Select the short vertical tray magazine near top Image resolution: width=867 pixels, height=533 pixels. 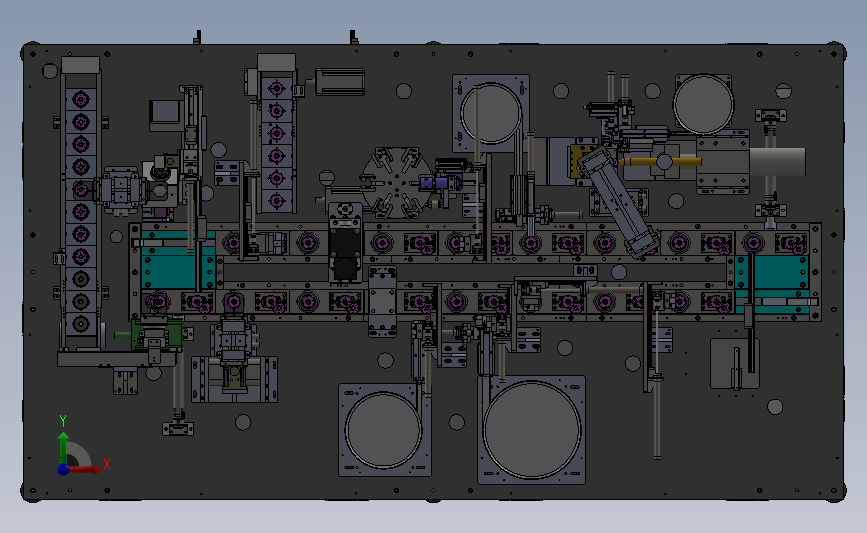point(276,134)
